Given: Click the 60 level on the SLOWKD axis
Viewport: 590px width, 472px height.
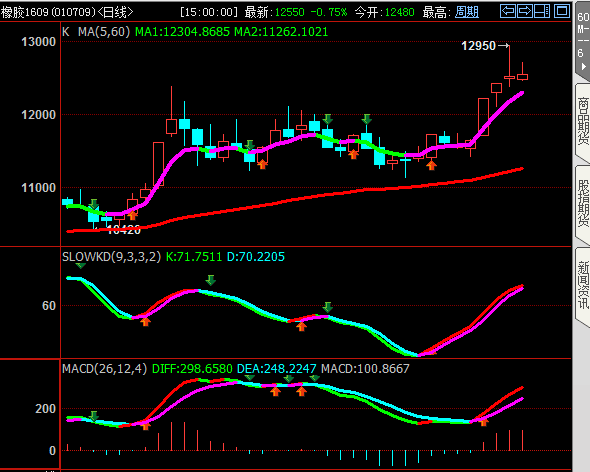Looking at the screenshot, I should [x=49, y=306].
